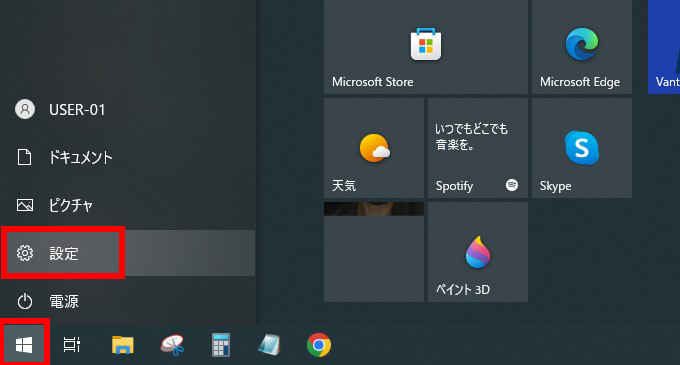Open the 天気 weather tile
The image size is (680, 365).
pos(374,148)
